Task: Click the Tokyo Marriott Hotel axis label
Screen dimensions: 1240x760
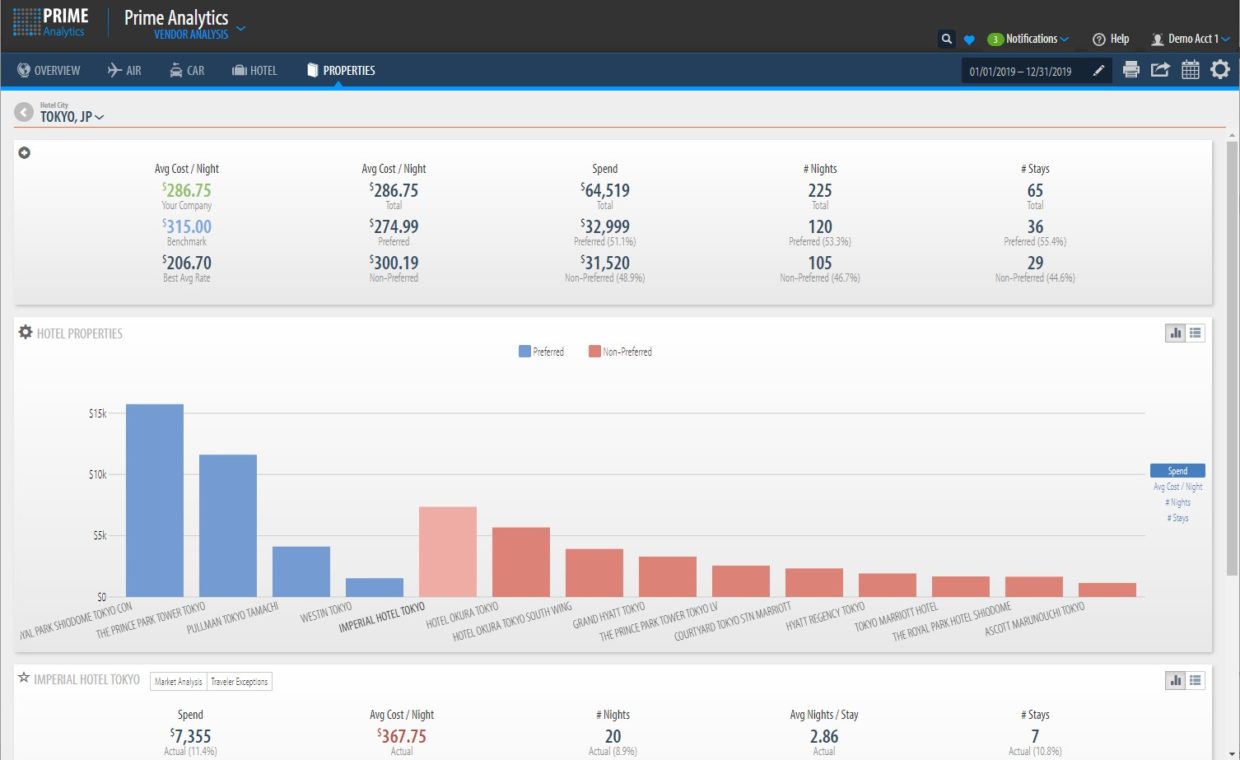Action: pyautogui.click(x=896, y=617)
